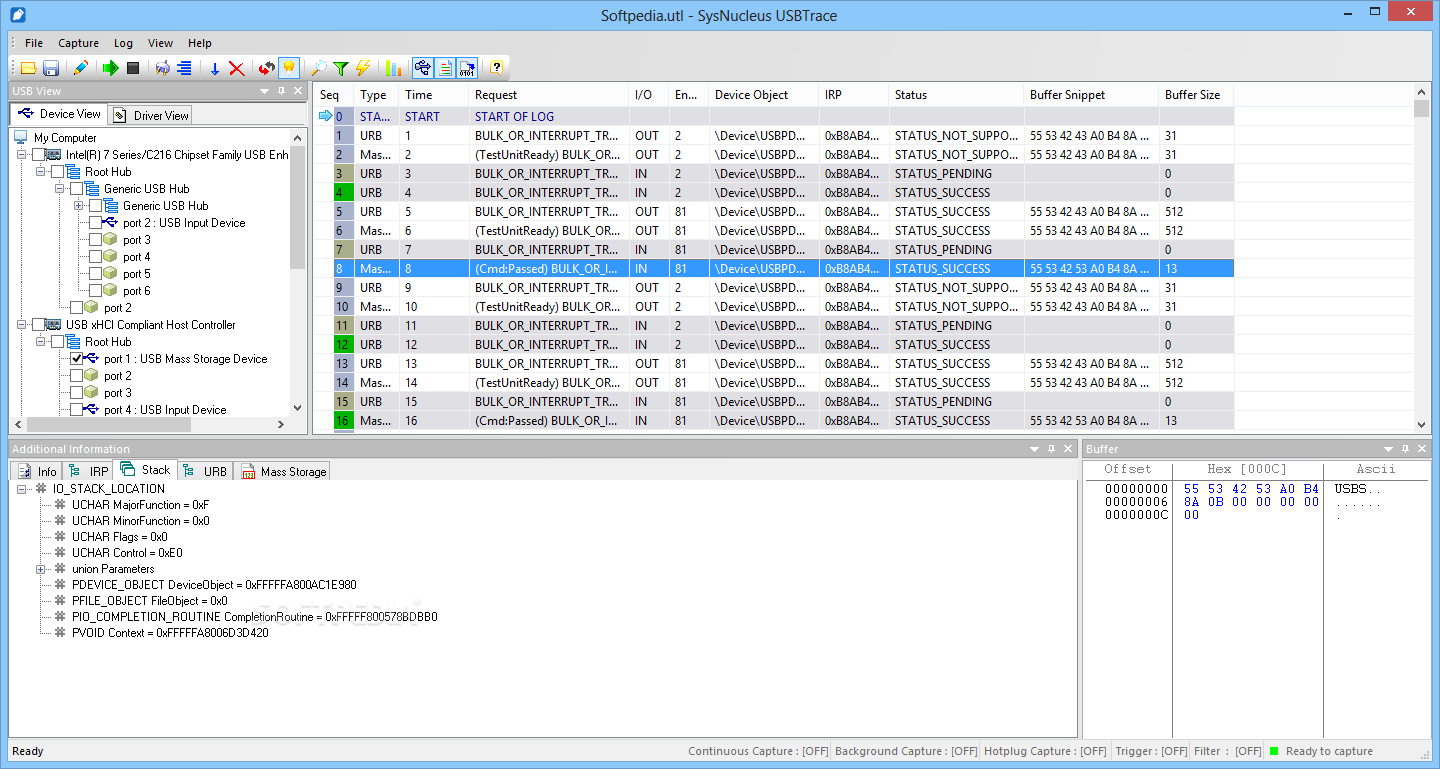Click the red and black refresh arrows icon

point(266,68)
